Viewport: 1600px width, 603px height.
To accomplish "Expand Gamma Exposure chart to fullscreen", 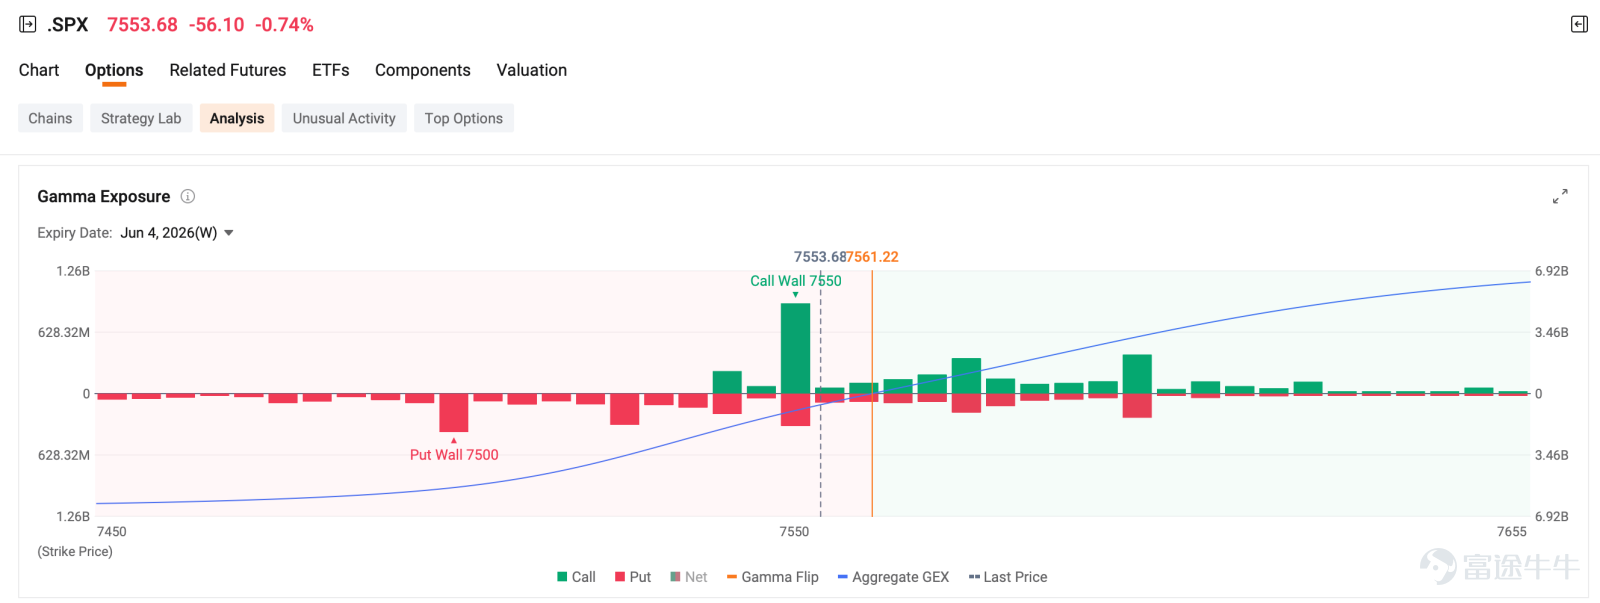I will pos(1560,196).
